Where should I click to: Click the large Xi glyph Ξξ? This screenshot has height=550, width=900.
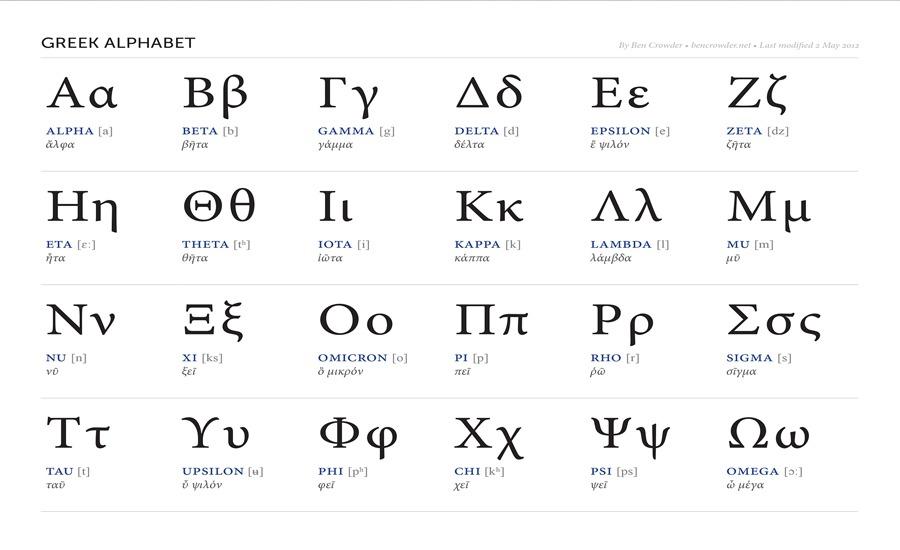[x=213, y=321]
